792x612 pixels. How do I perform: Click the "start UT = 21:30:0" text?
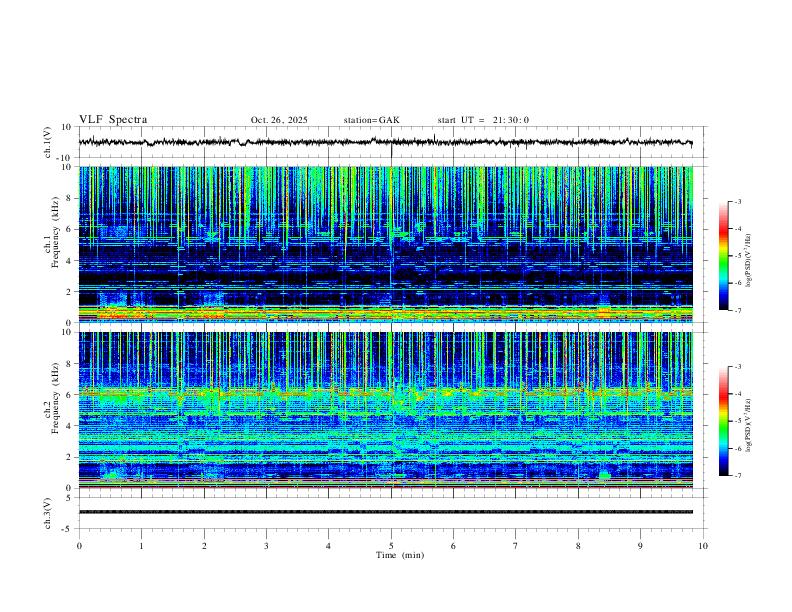pos(483,120)
